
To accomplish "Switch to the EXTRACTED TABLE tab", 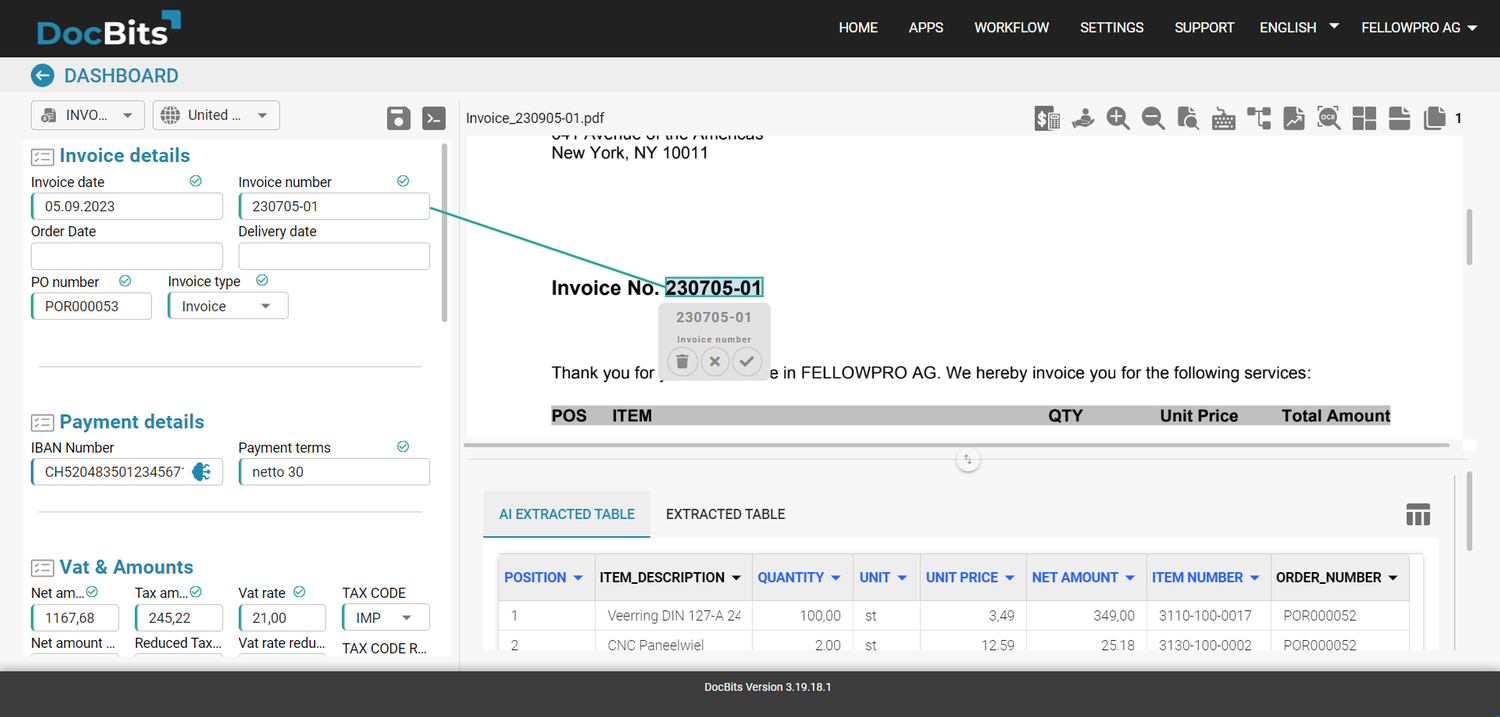I will (x=724, y=513).
